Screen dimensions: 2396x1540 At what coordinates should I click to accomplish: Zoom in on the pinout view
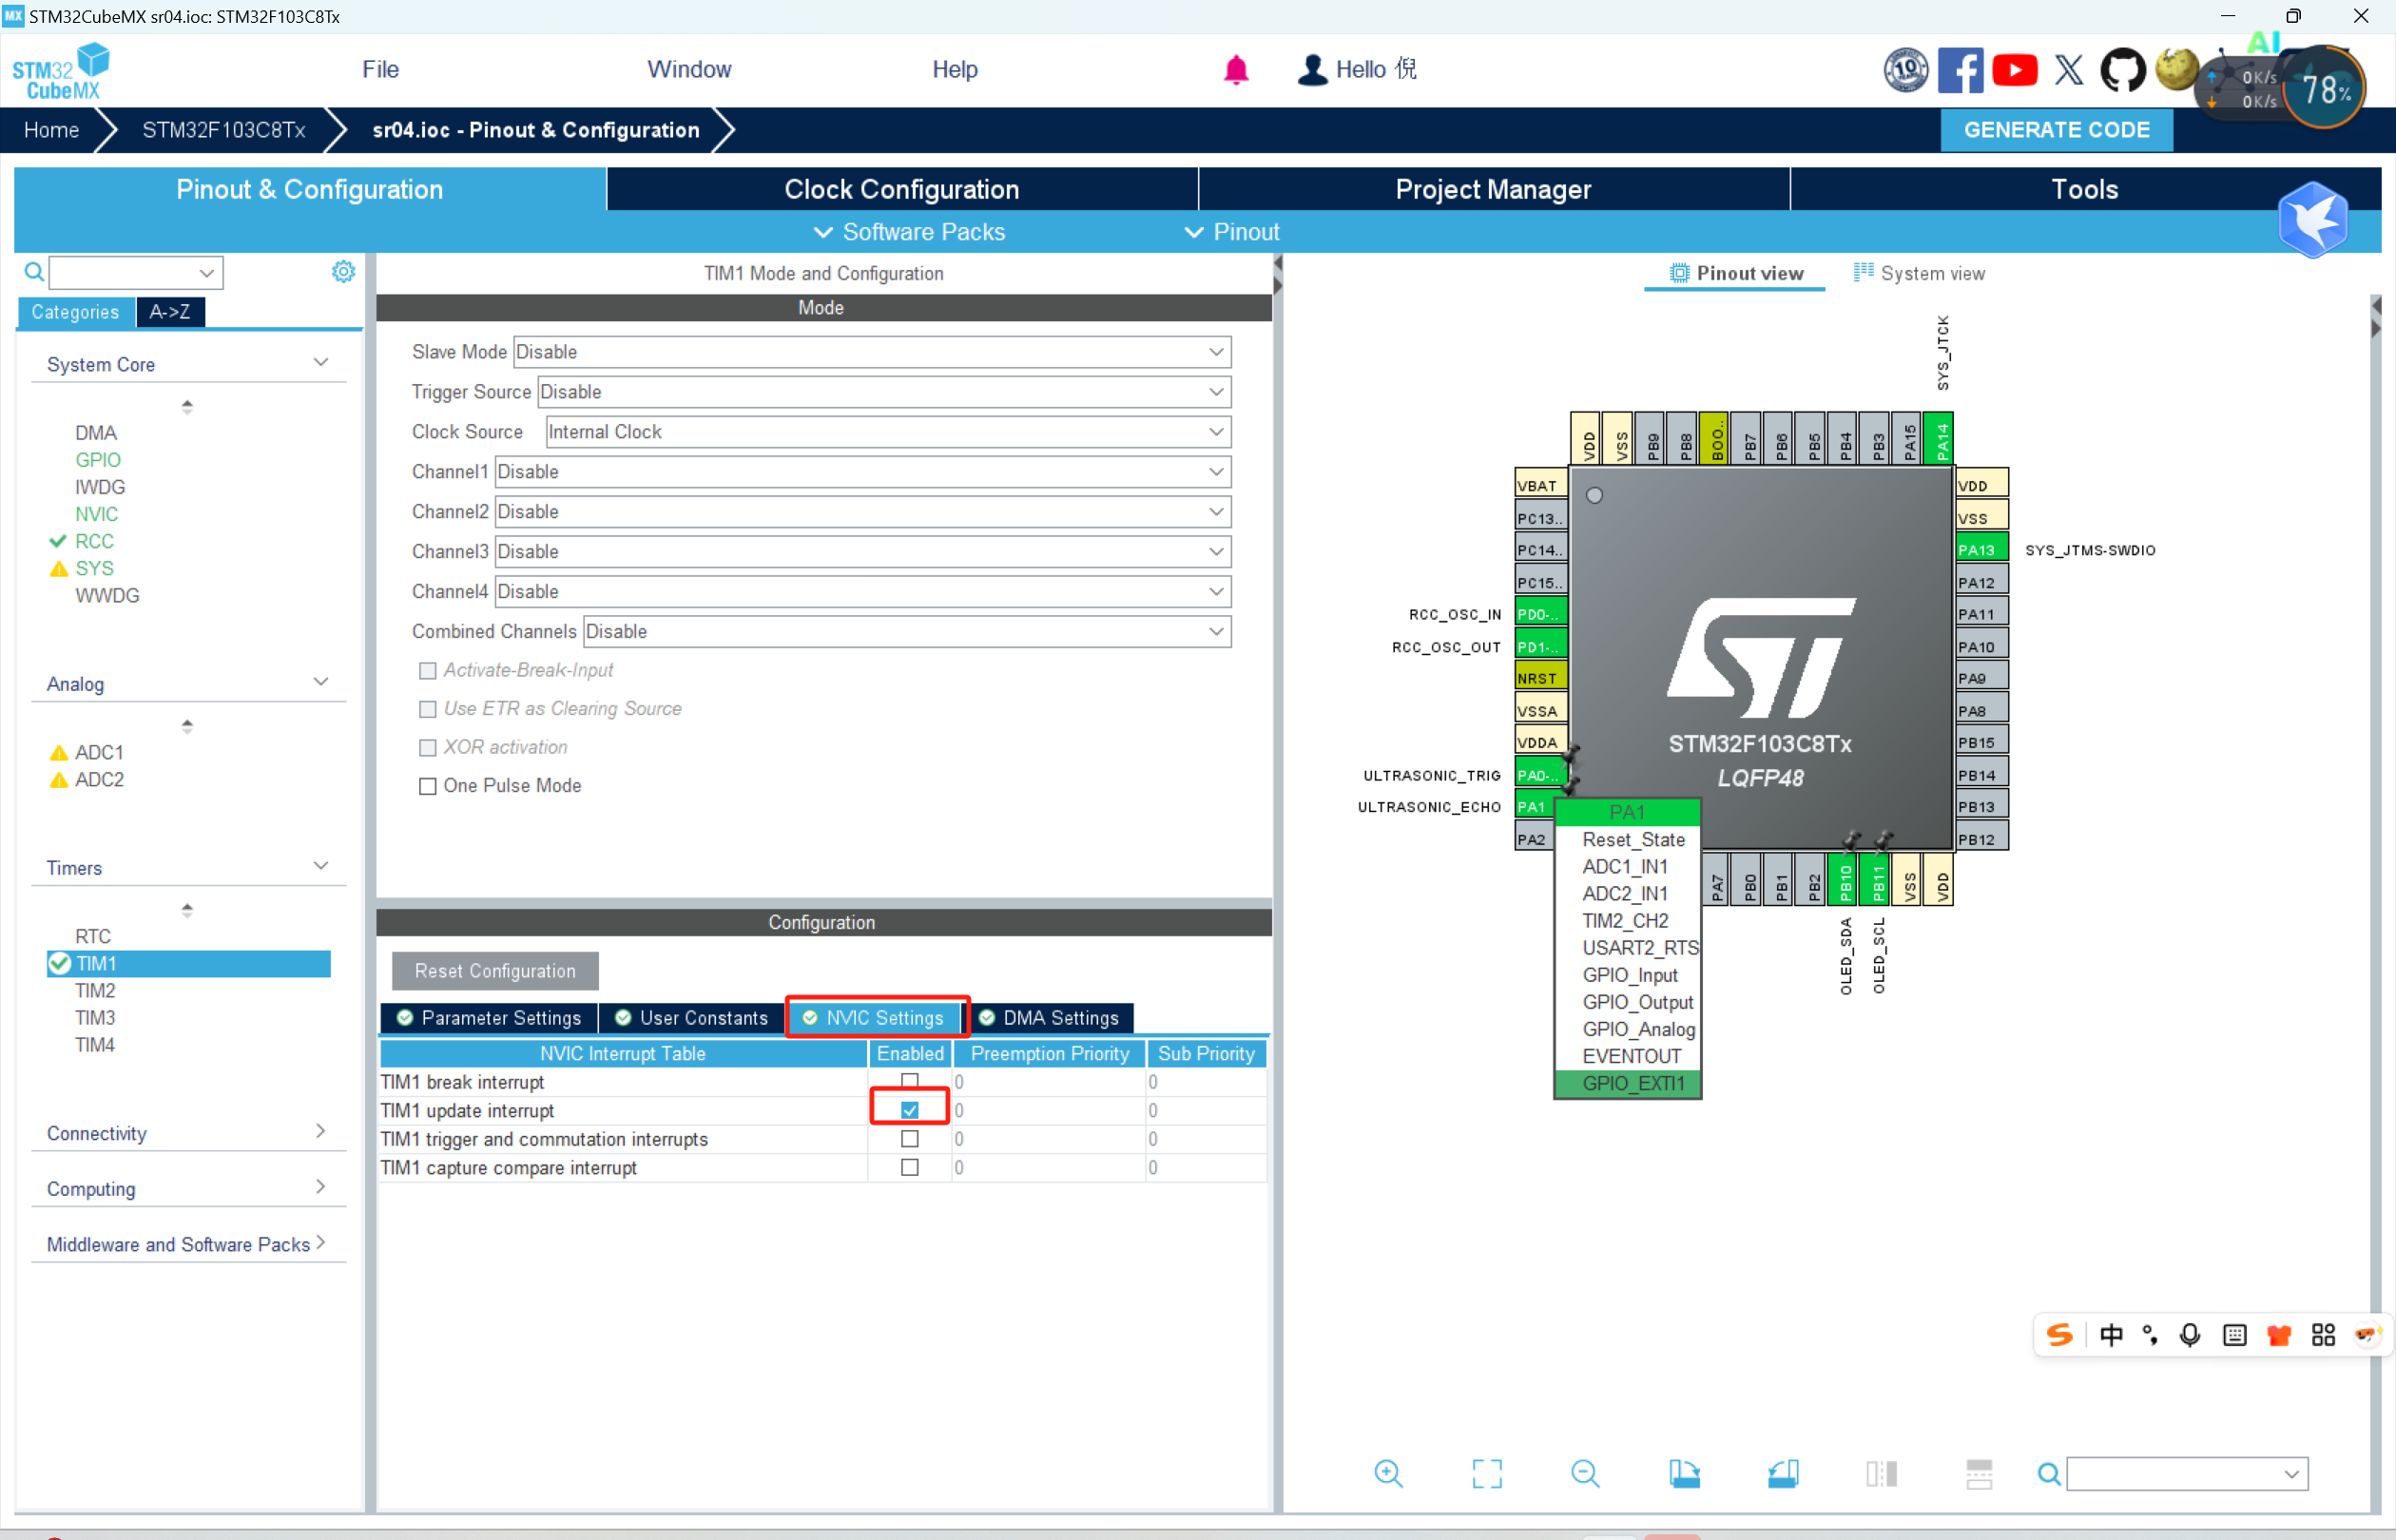[x=1388, y=1473]
